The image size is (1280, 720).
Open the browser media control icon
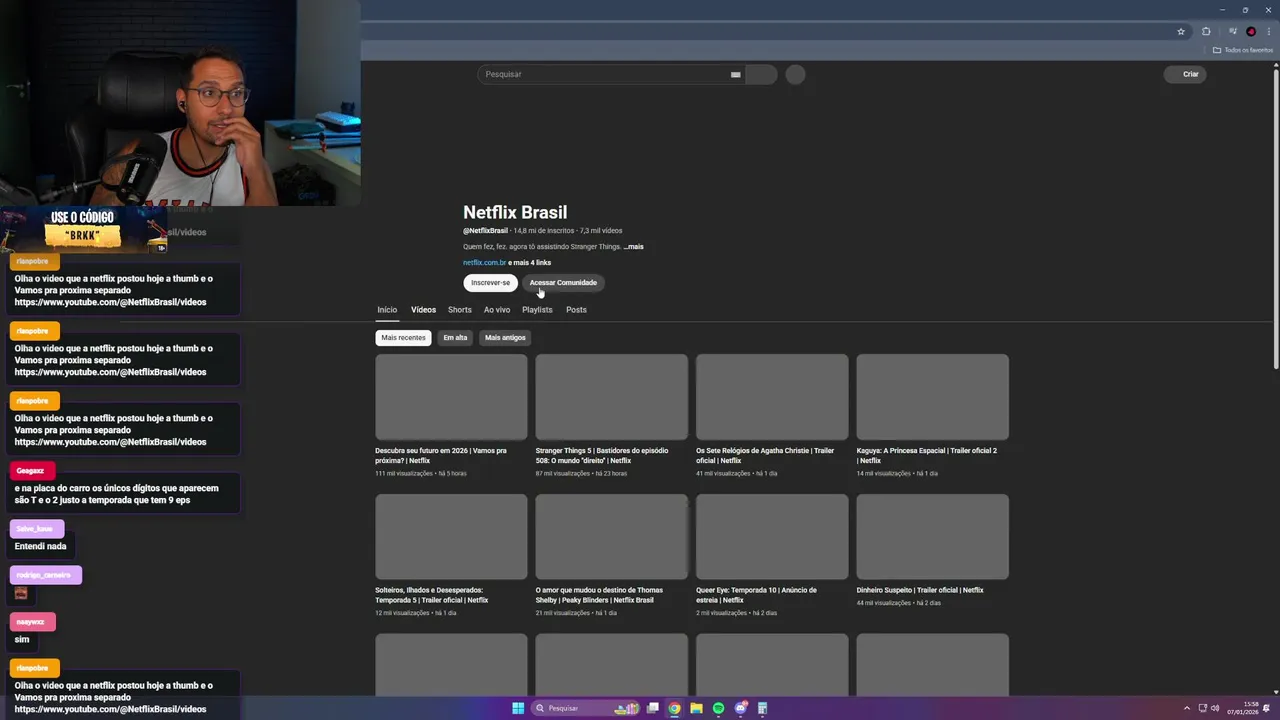pos(1232,31)
